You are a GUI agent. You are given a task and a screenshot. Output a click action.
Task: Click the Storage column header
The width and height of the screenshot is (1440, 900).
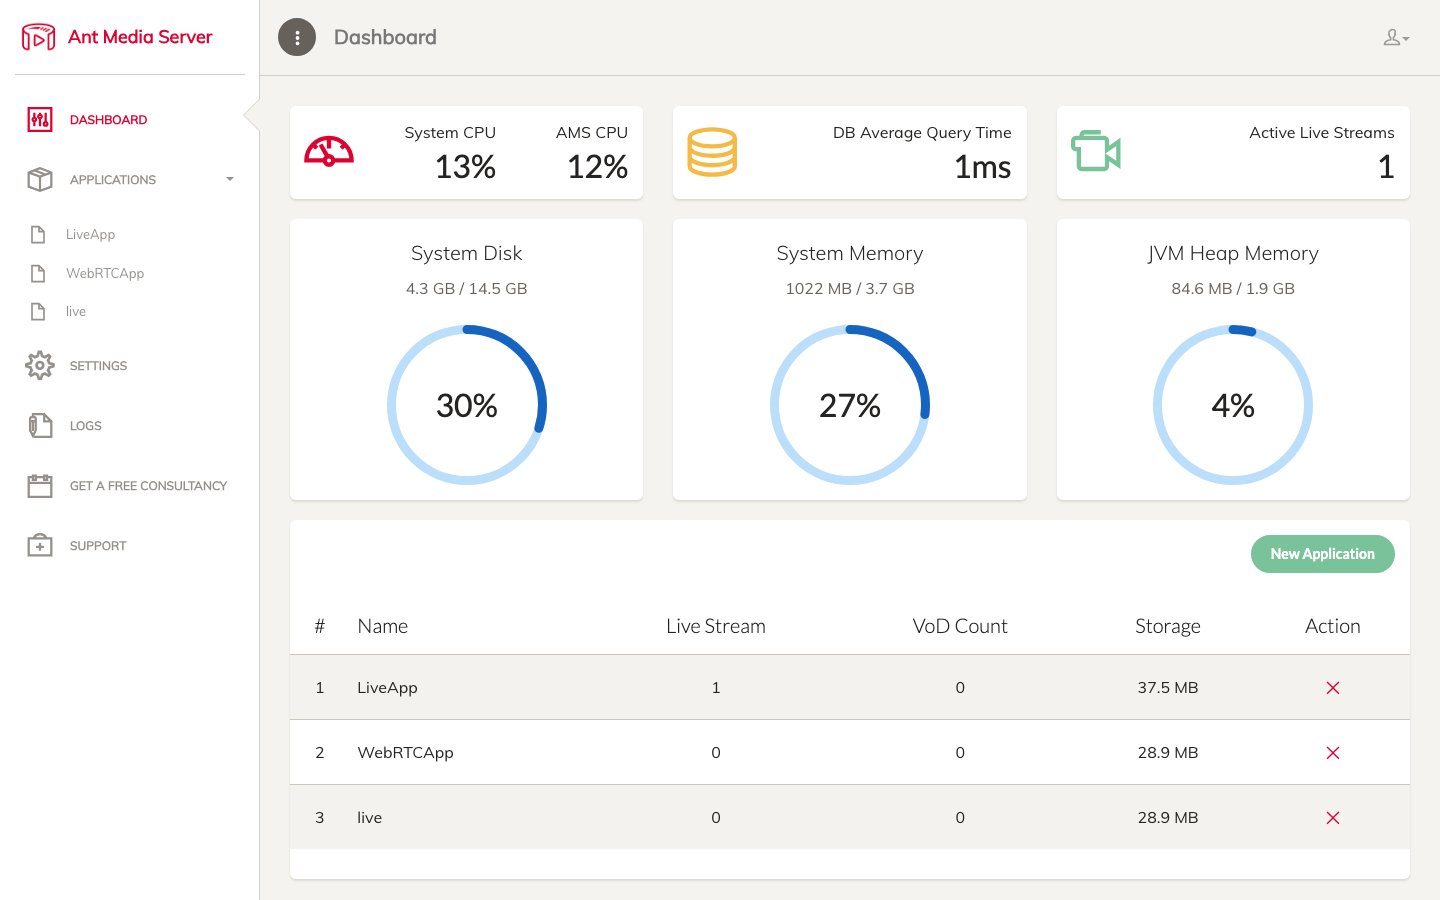(x=1168, y=626)
